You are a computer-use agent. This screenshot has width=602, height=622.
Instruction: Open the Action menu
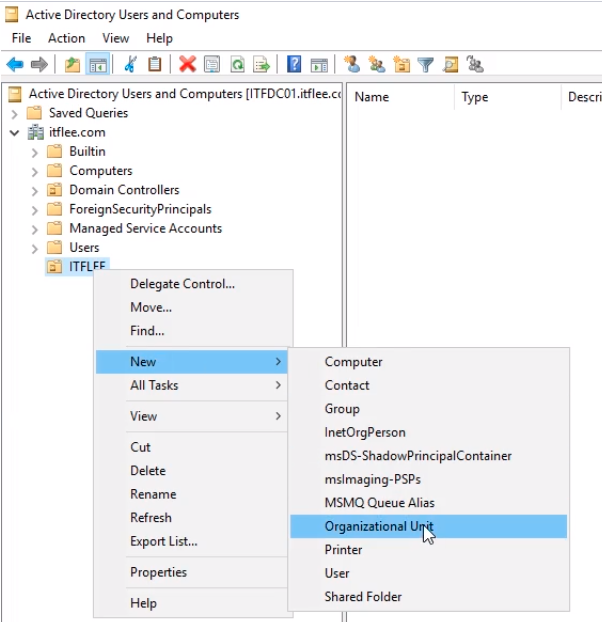[x=66, y=38]
